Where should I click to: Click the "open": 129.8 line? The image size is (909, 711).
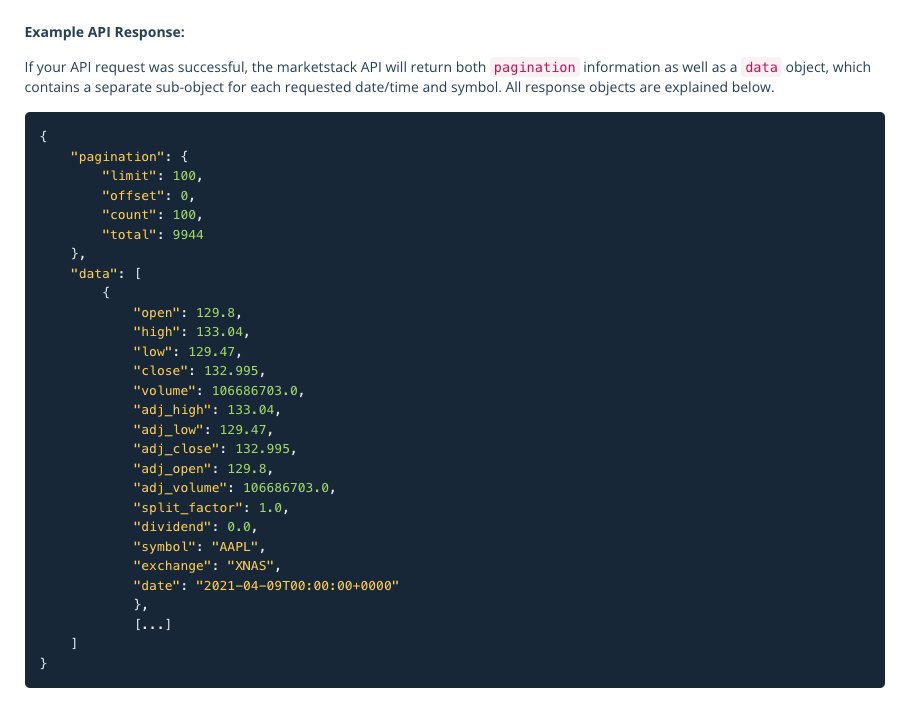click(x=187, y=313)
